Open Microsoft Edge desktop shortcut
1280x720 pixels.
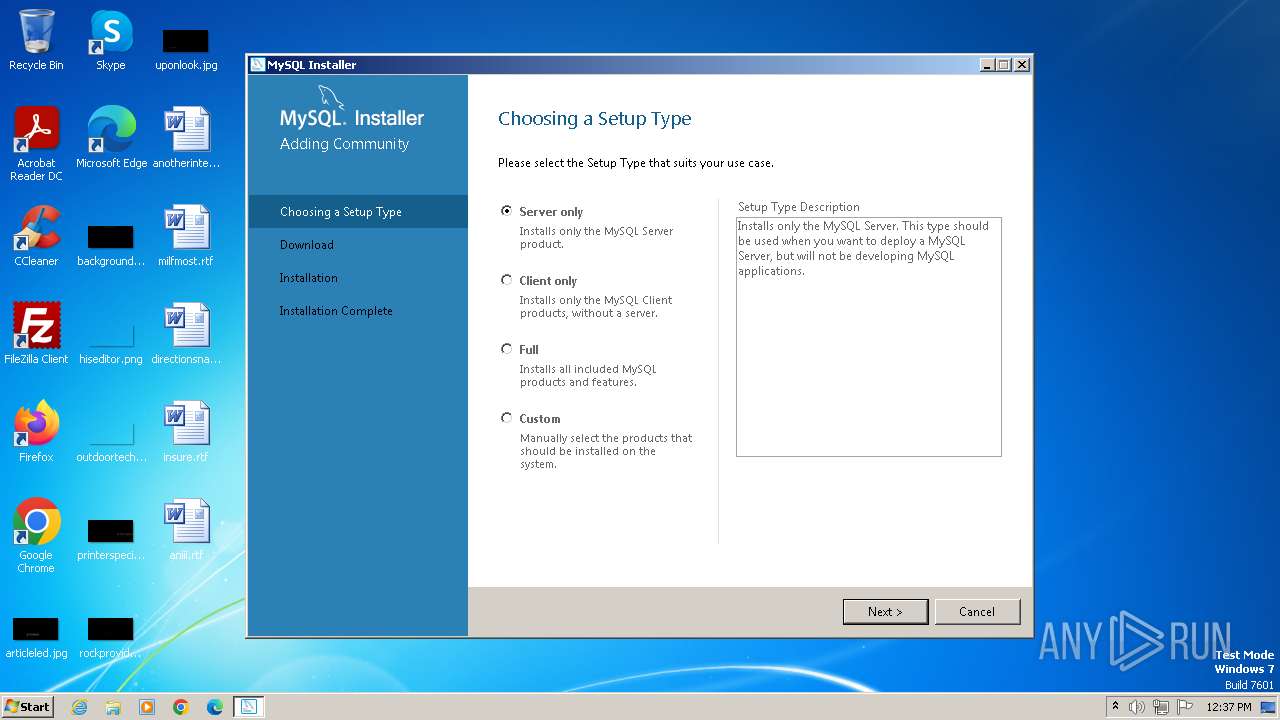[x=111, y=137]
